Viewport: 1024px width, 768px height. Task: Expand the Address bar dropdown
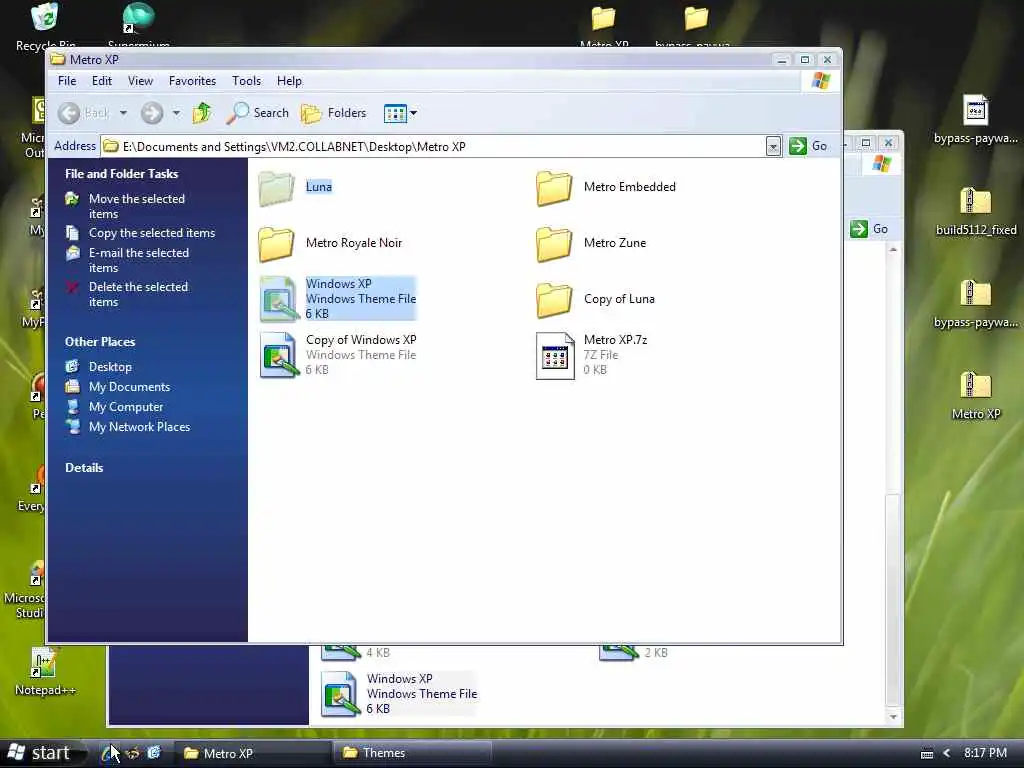coord(773,146)
